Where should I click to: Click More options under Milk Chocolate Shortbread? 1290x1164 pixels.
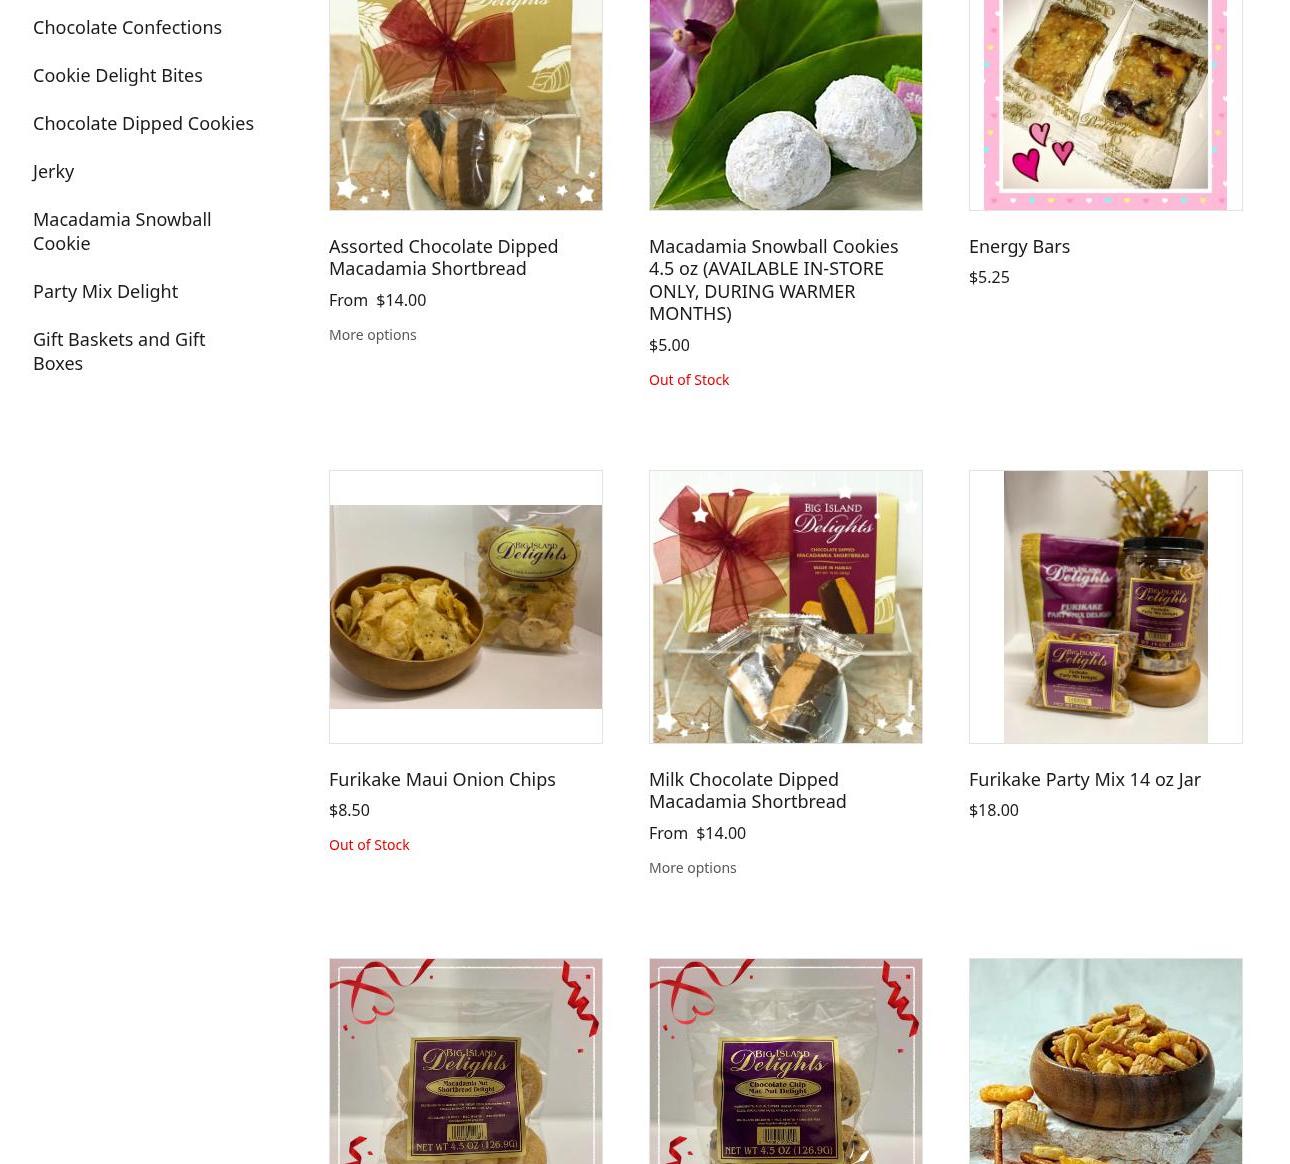coord(692,868)
